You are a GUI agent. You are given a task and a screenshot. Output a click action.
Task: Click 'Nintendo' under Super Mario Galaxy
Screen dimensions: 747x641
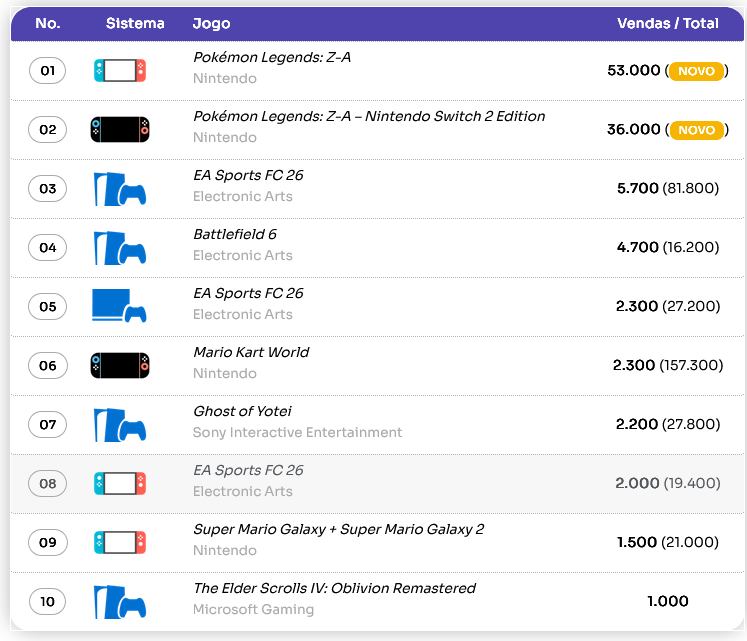(x=225, y=550)
